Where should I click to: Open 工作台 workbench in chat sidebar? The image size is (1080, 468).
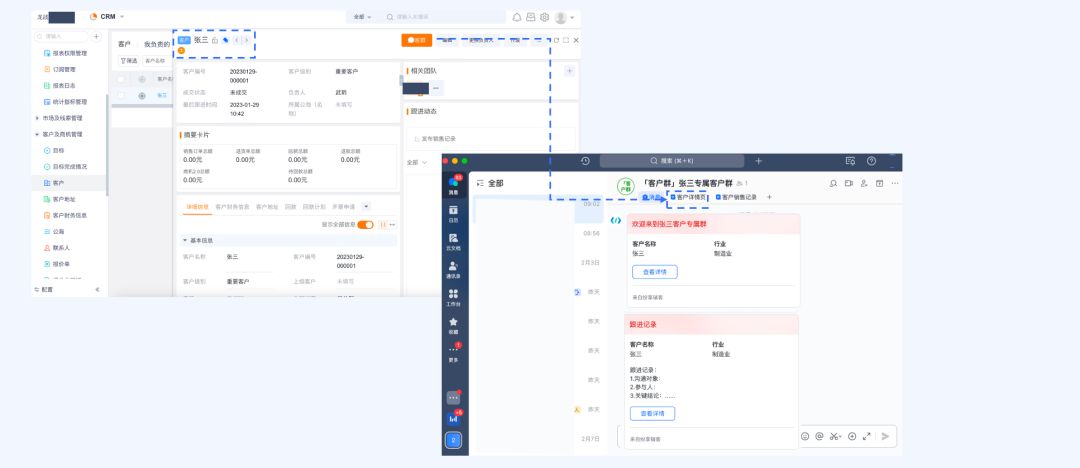pyautogui.click(x=453, y=297)
